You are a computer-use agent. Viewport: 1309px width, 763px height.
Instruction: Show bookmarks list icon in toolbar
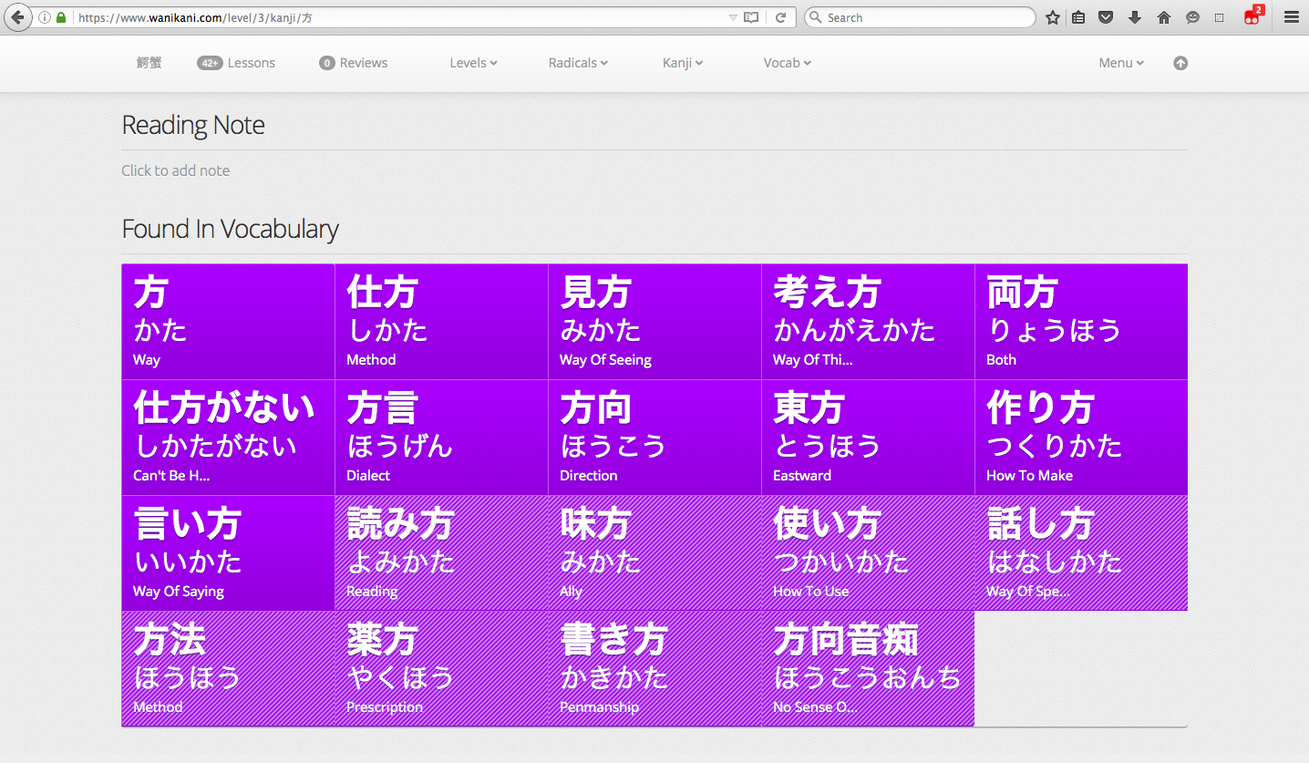(x=1078, y=18)
